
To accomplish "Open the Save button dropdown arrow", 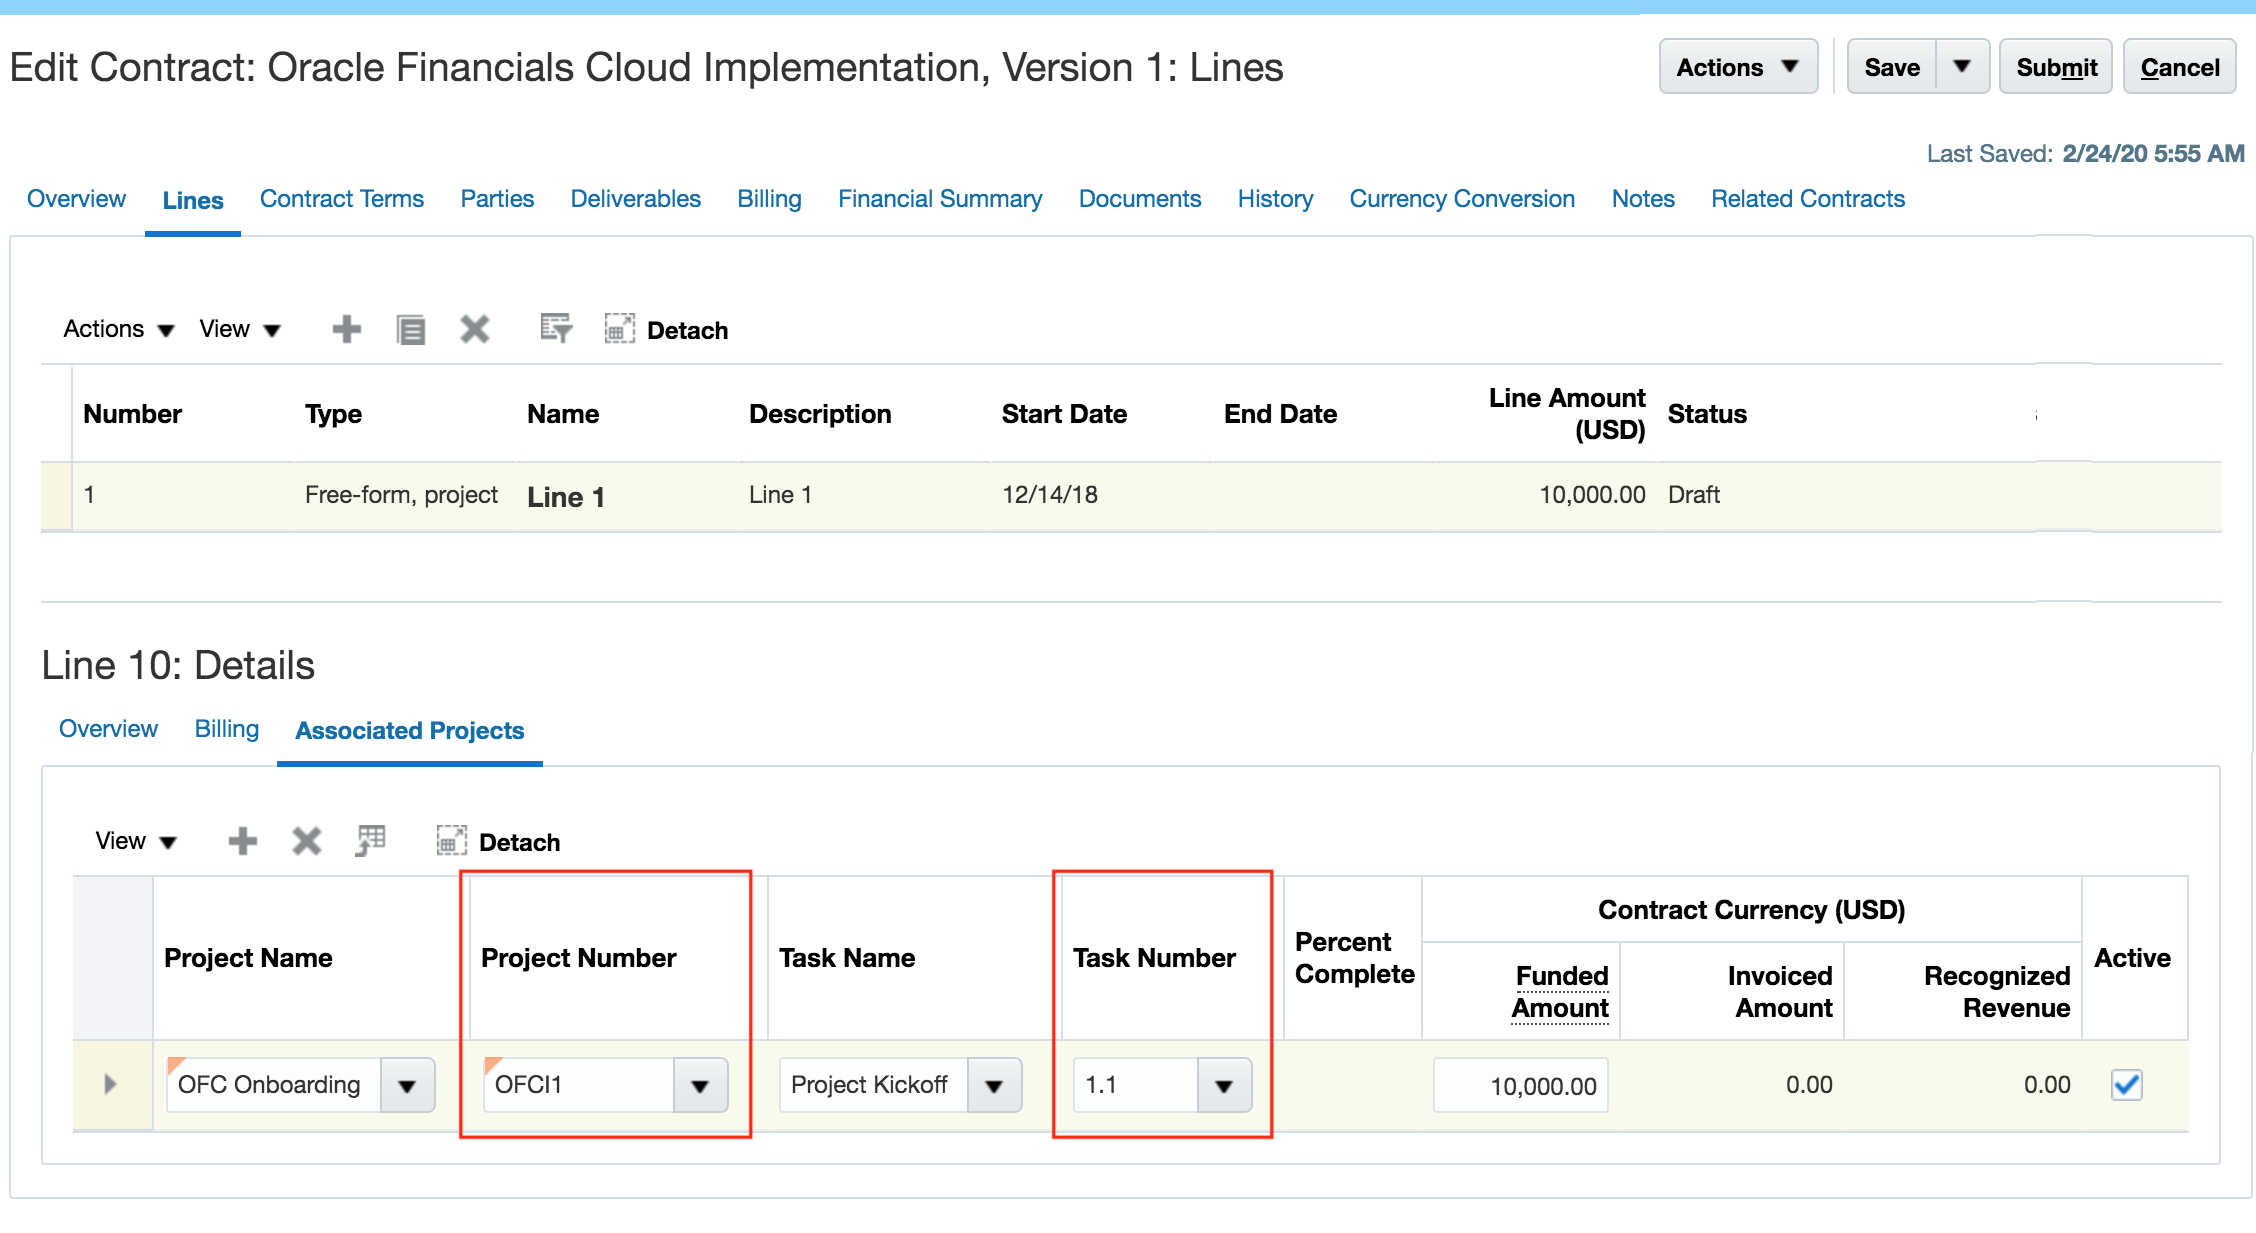I will pos(1962,67).
